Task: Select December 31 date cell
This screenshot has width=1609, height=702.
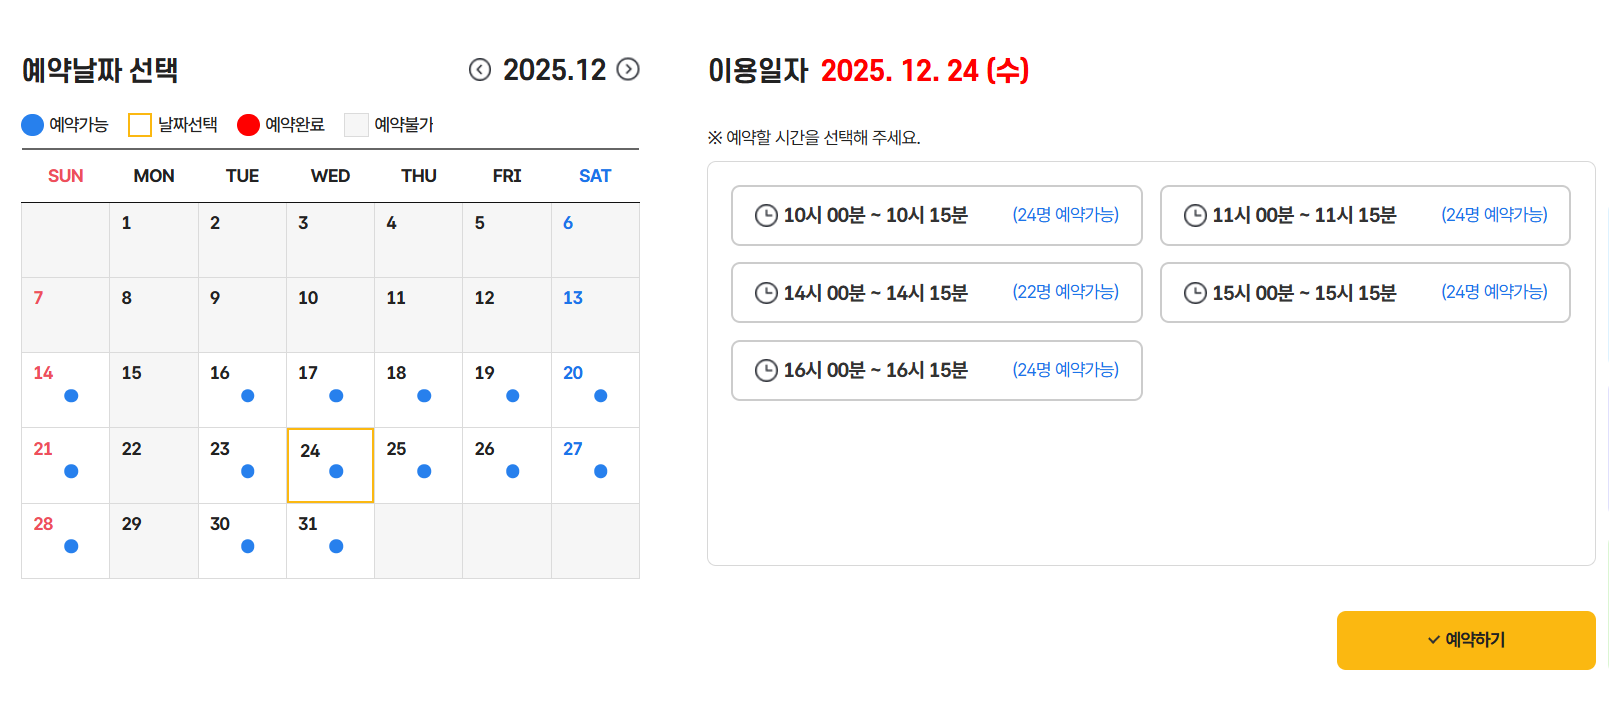Action: 330,540
